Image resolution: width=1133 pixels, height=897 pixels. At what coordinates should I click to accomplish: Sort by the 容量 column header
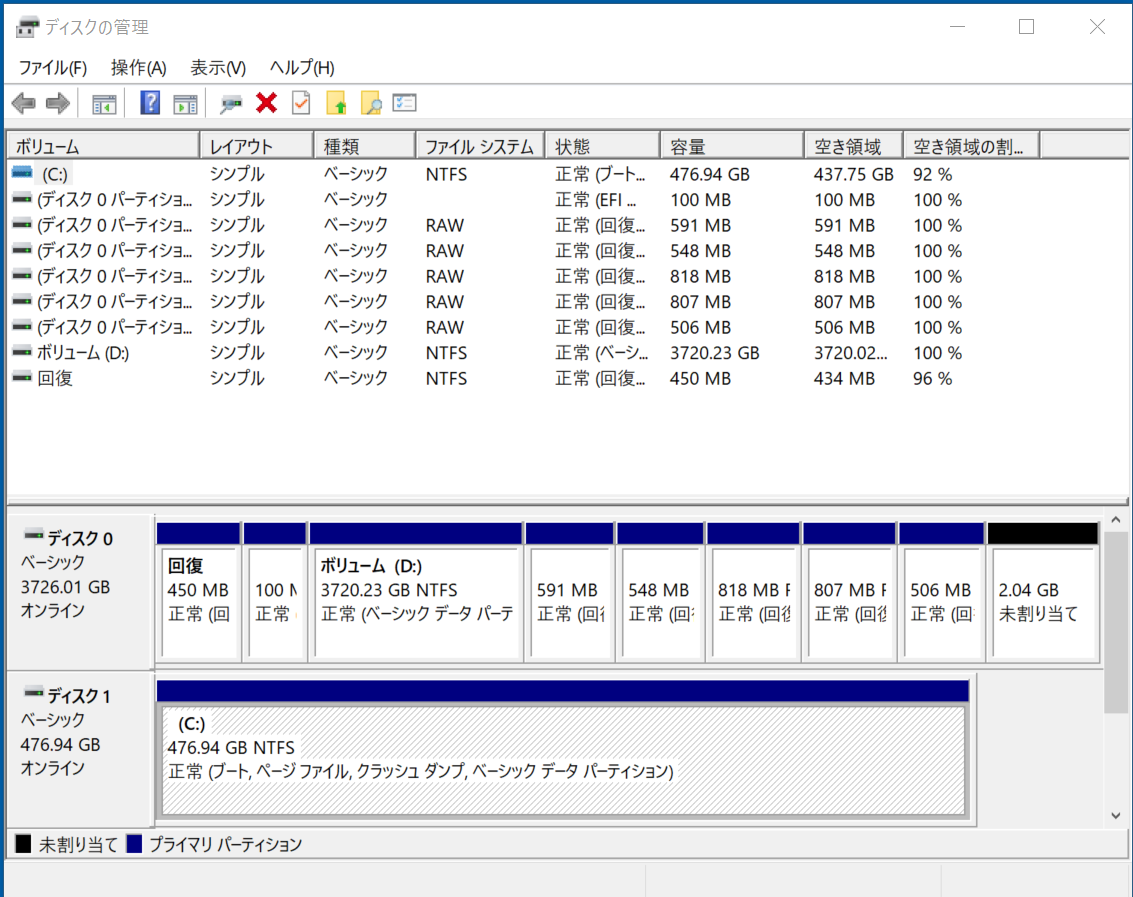(730, 147)
